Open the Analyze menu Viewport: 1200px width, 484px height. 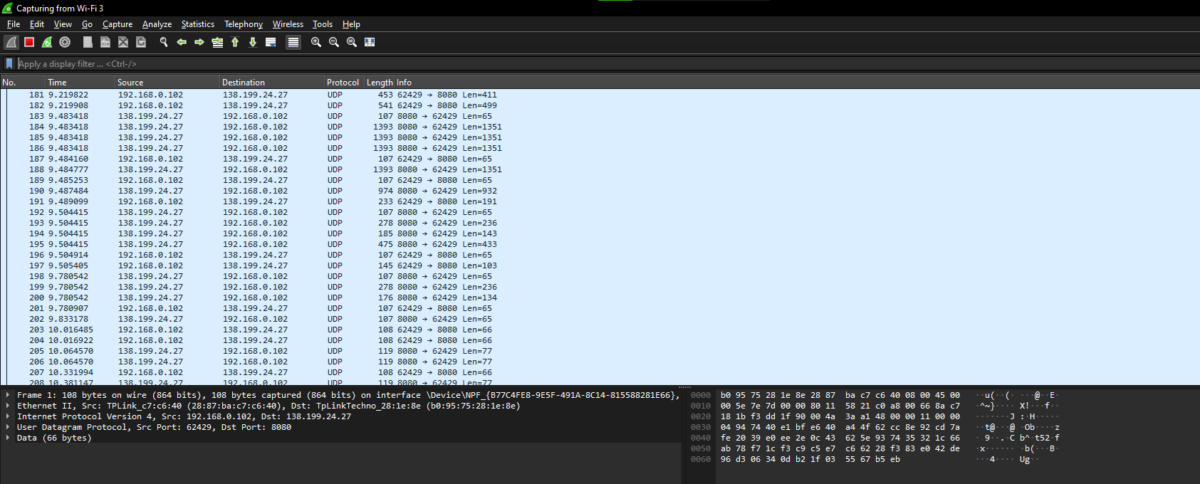(156, 23)
